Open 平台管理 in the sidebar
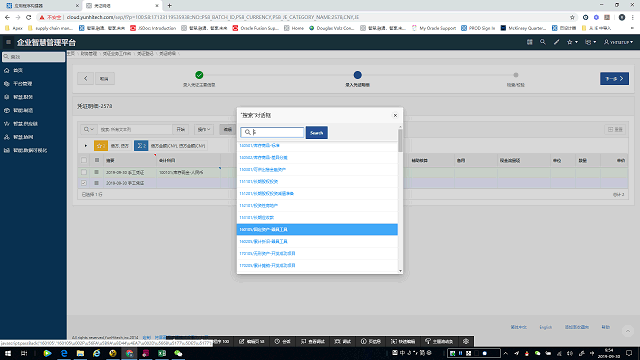 (22, 84)
